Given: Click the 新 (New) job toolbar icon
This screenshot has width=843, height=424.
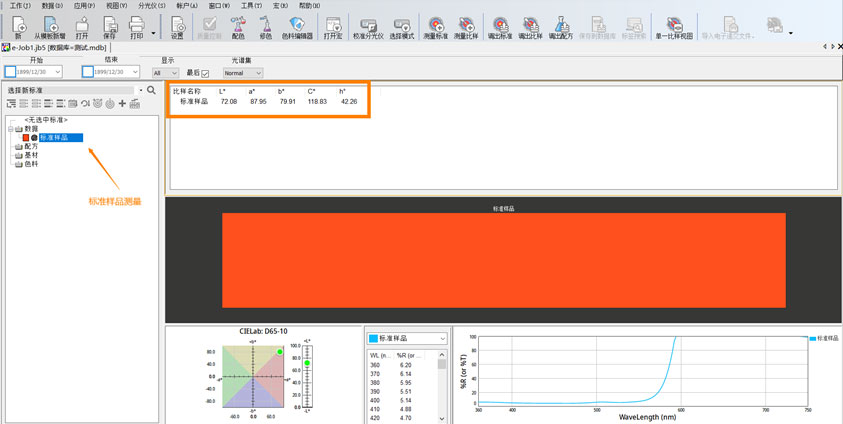Looking at the screenshot, I should pos(18,25).
